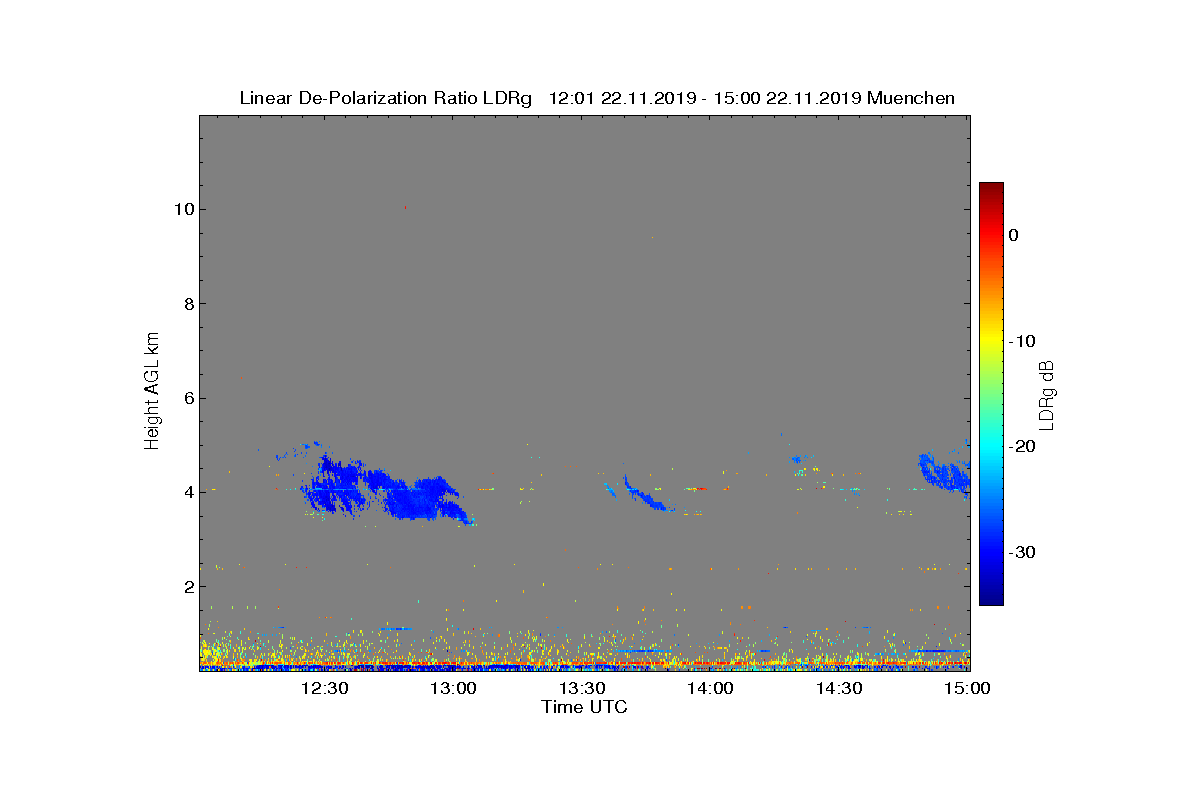Click the blue cloud patch at right edge near 15:00

(945, 470)
